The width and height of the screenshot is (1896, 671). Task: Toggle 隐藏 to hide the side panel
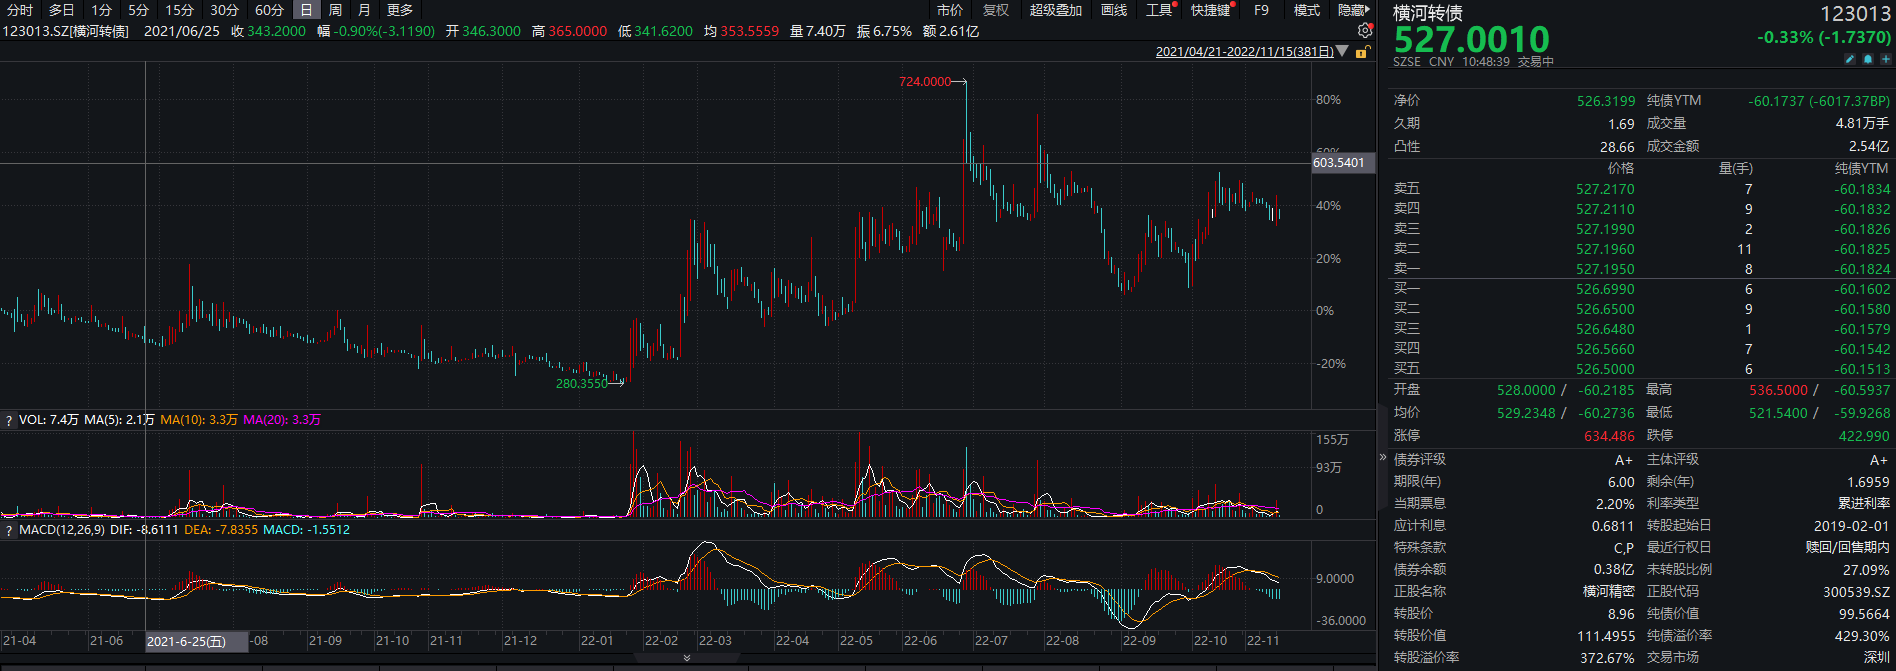coord(1353,10)
